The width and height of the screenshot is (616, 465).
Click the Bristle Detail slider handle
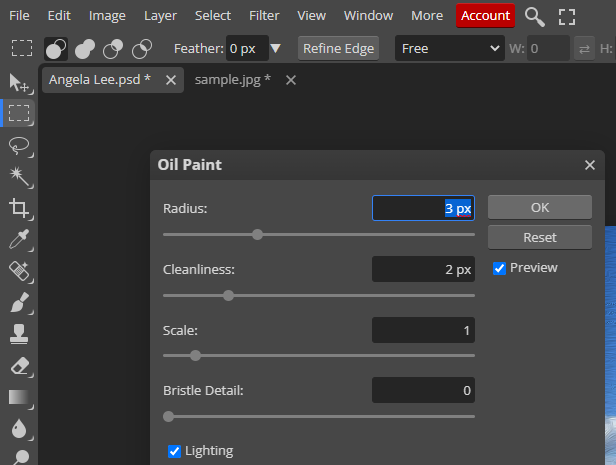point(169,417)
